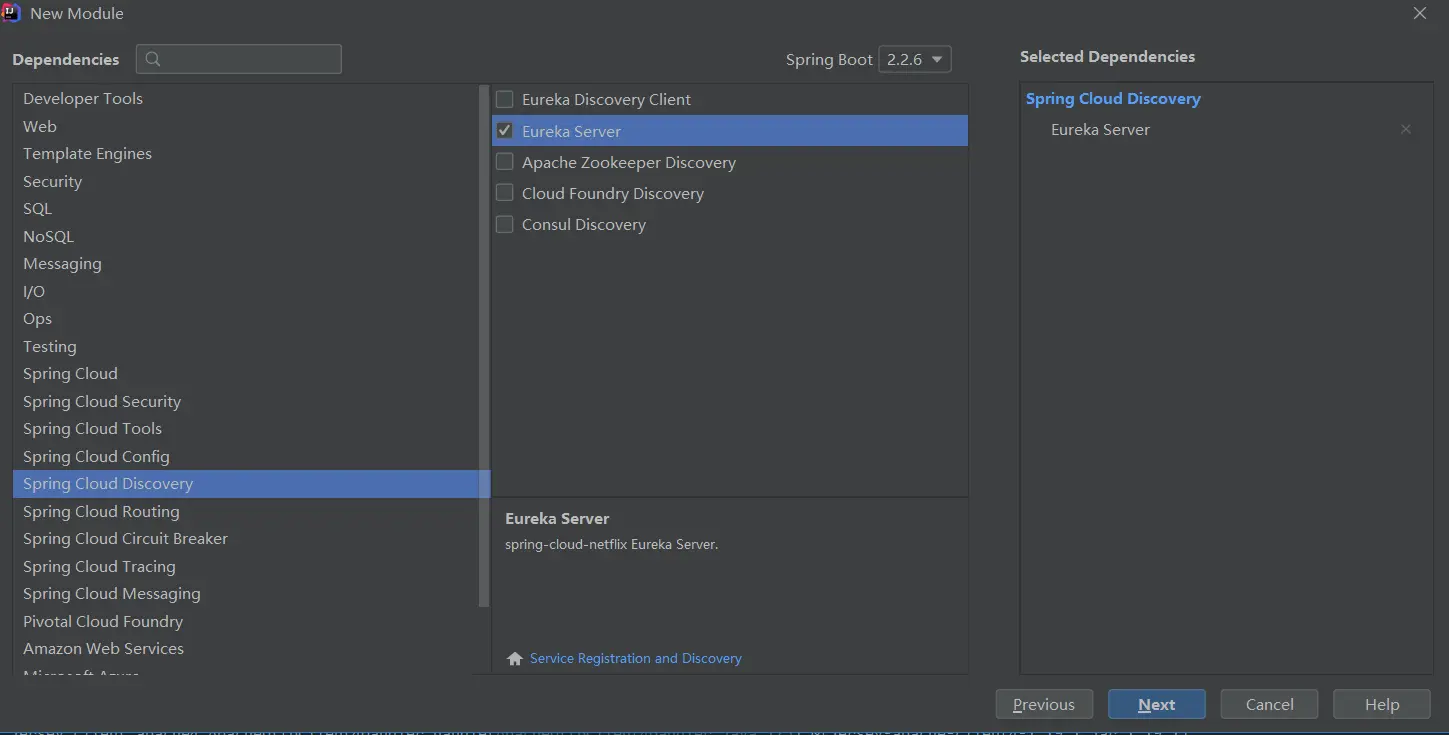Enable the Eureka Discovery Client checkbox

505,99
